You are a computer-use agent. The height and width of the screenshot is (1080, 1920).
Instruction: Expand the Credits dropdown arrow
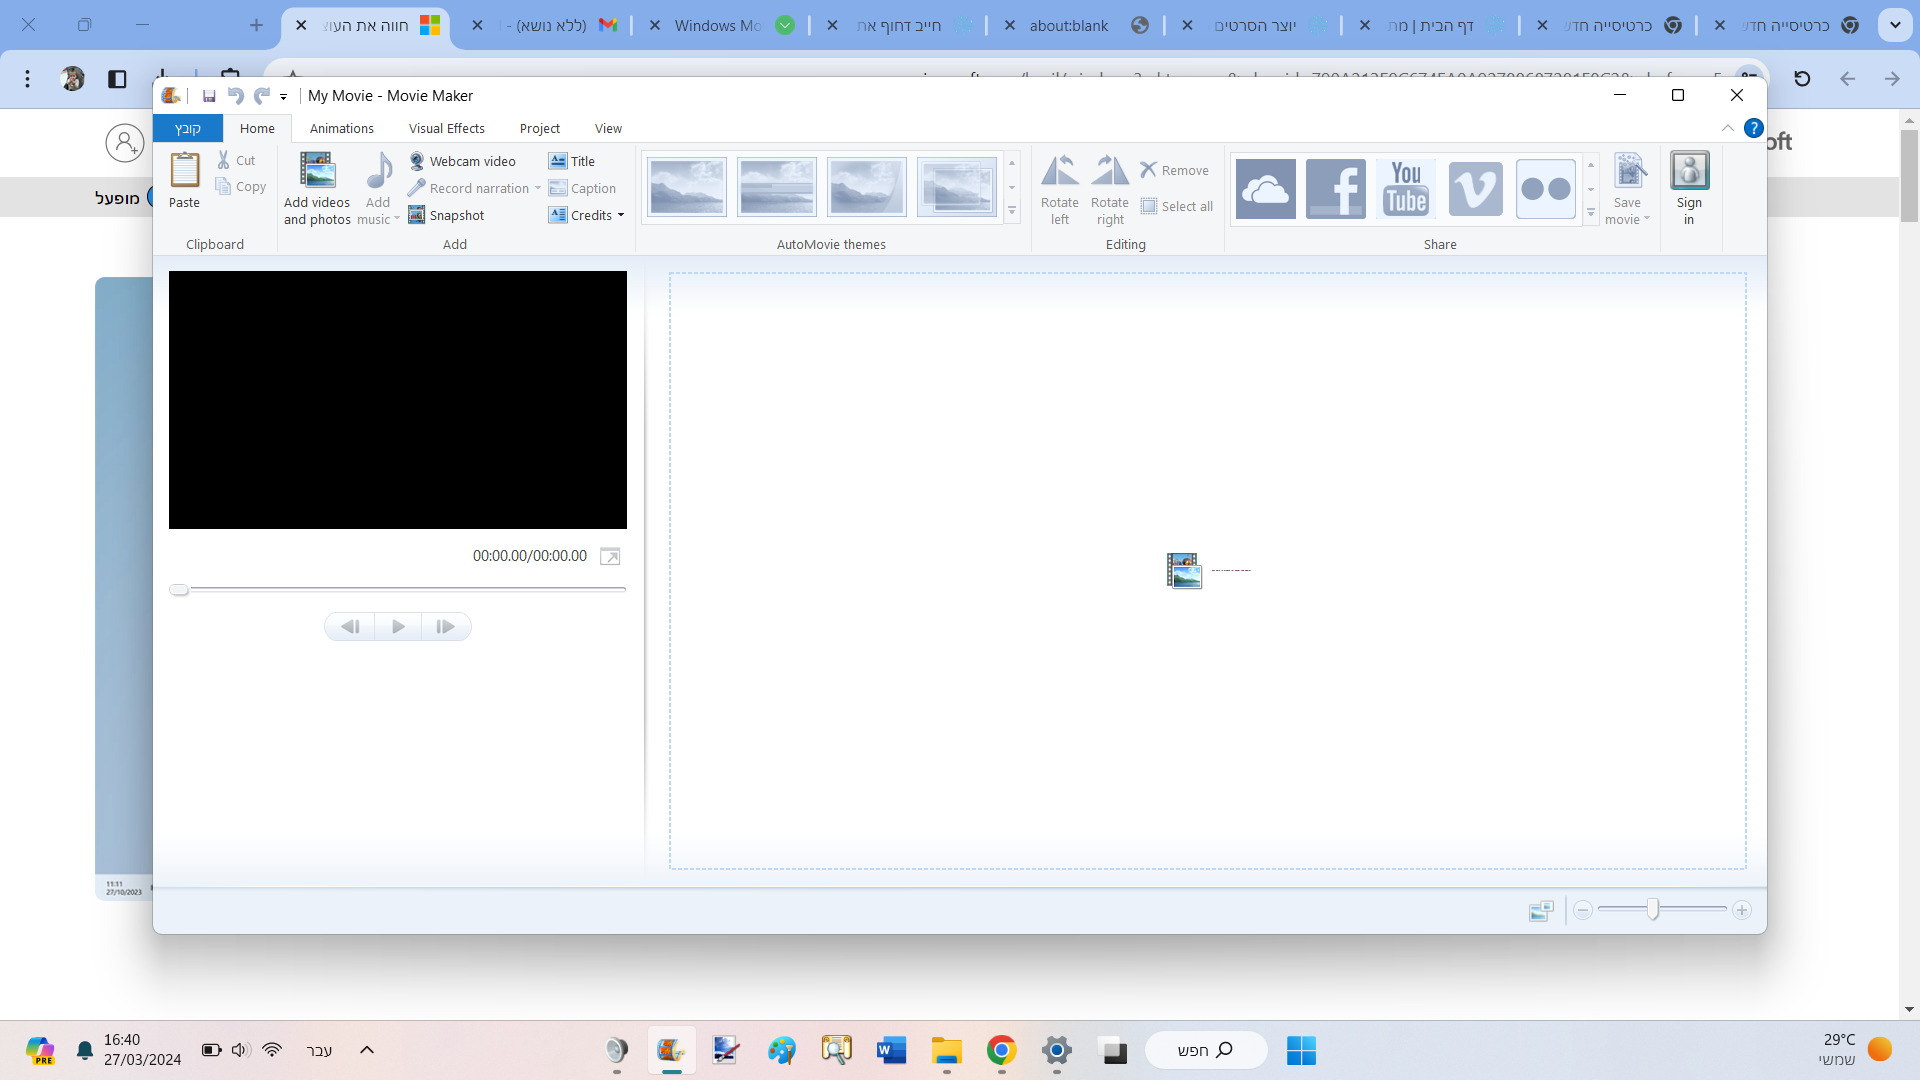621,215
